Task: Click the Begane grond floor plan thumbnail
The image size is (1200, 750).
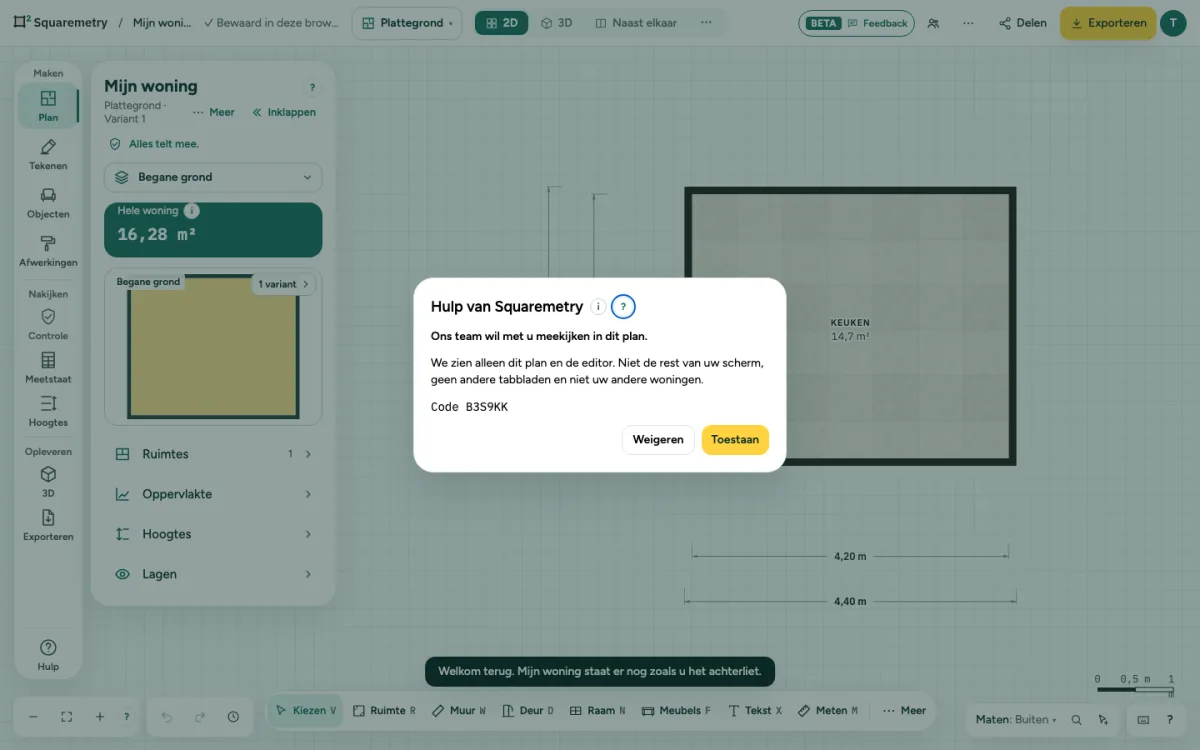Action: pyautogui.click(x=213, y=347)
